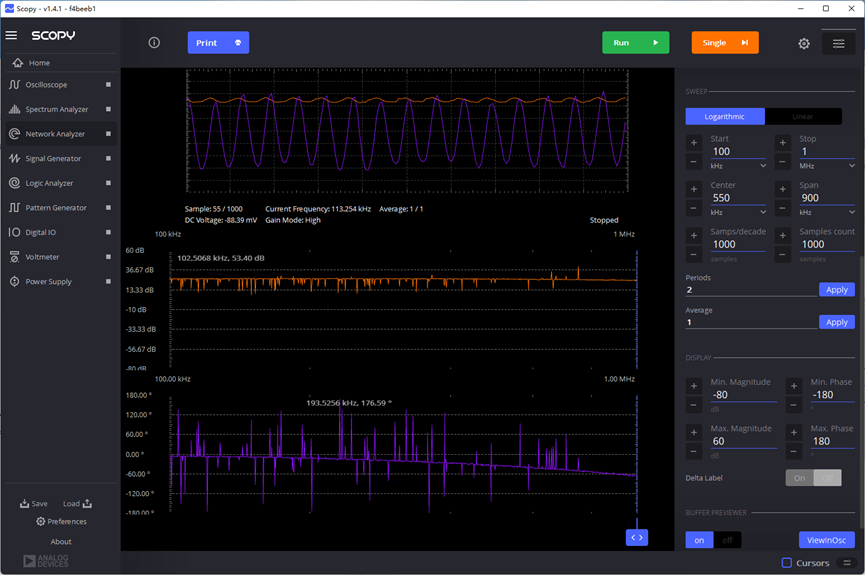Image resolution: width=865 pixels, height=575 pixels.
Task: Toggle the Voltmeter run indicator square
Action: (x=108, y=257)
